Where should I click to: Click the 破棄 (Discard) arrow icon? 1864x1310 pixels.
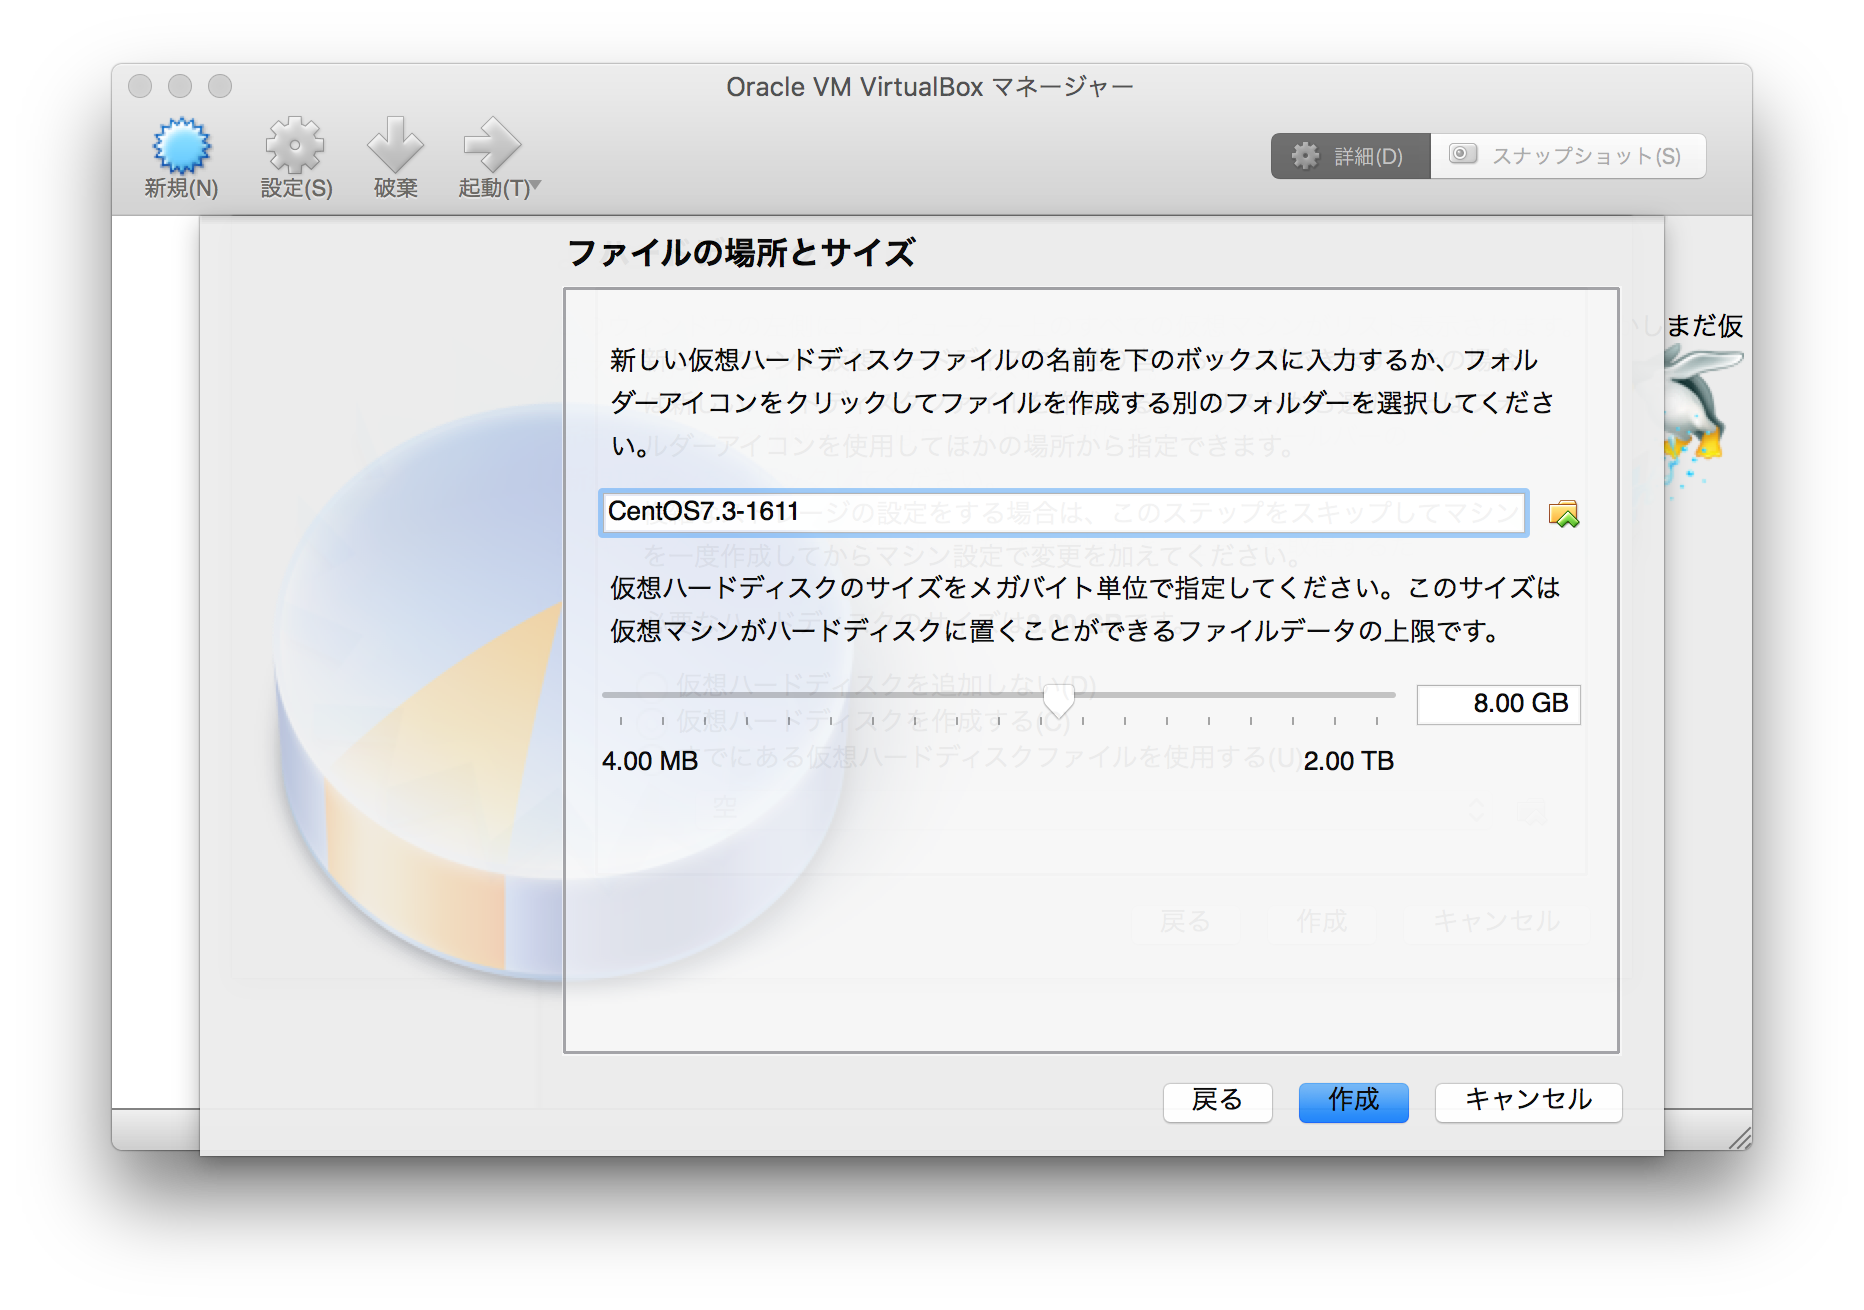pyautogui.click(x=395, y=145)
